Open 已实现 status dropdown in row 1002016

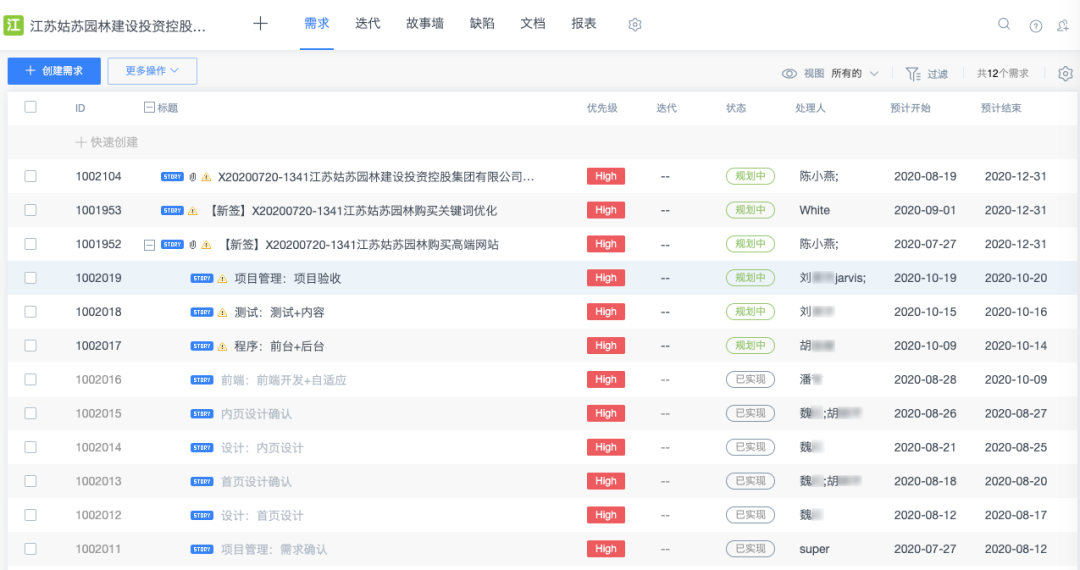pyautogui.click(x=750, y=379)
